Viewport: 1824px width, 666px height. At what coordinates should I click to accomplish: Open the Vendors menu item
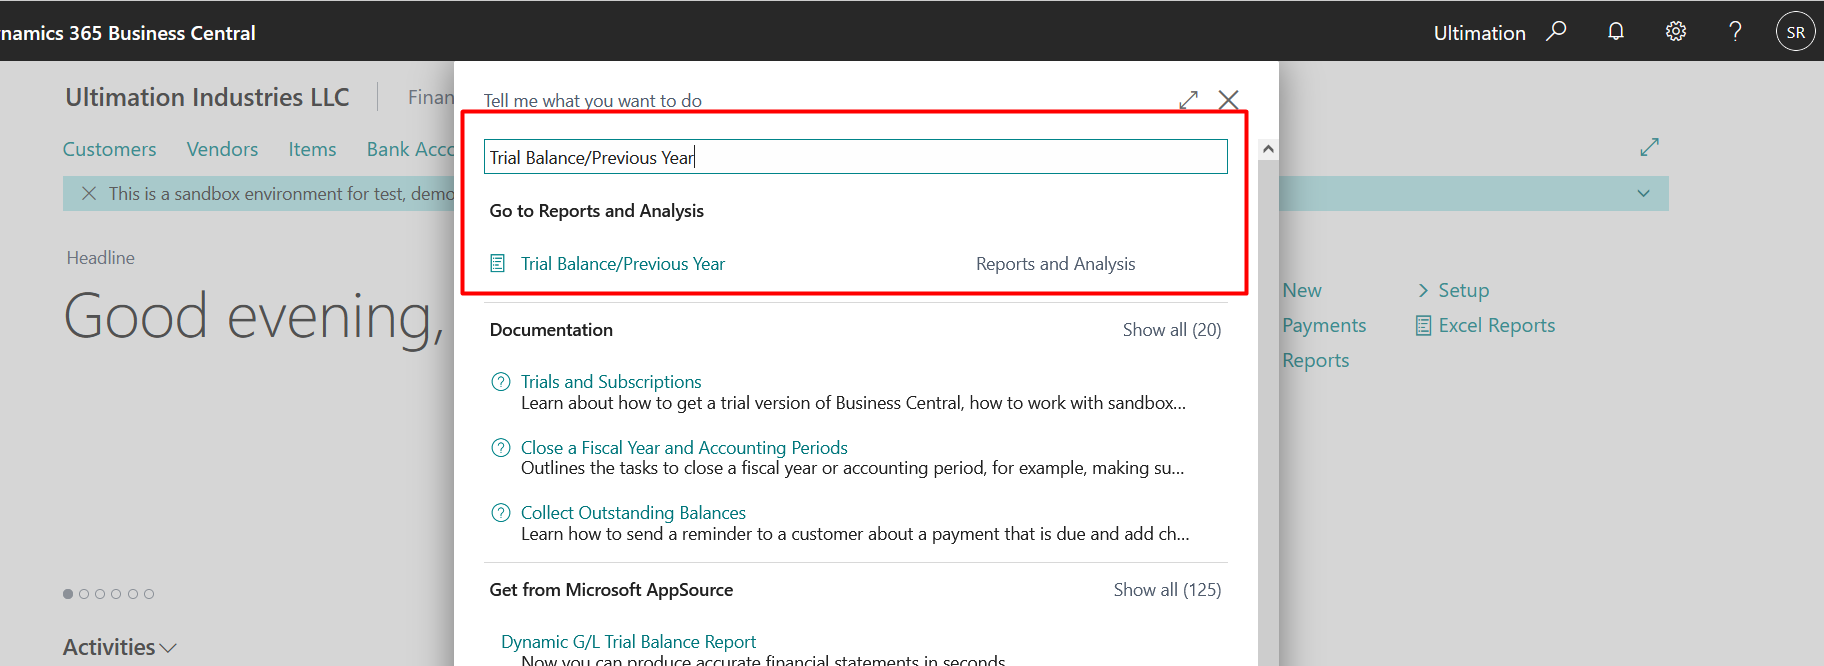222,149
